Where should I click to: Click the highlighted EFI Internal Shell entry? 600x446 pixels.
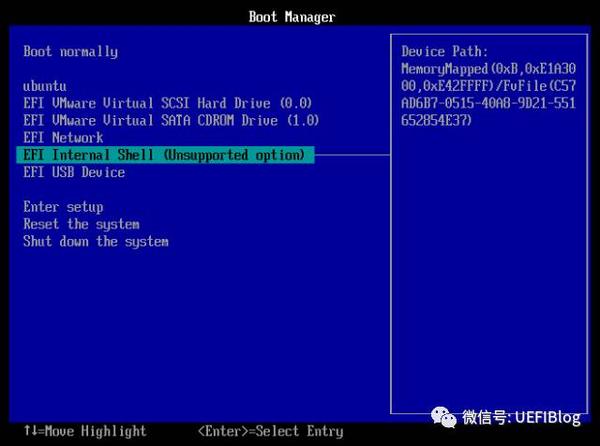[165, 155]
